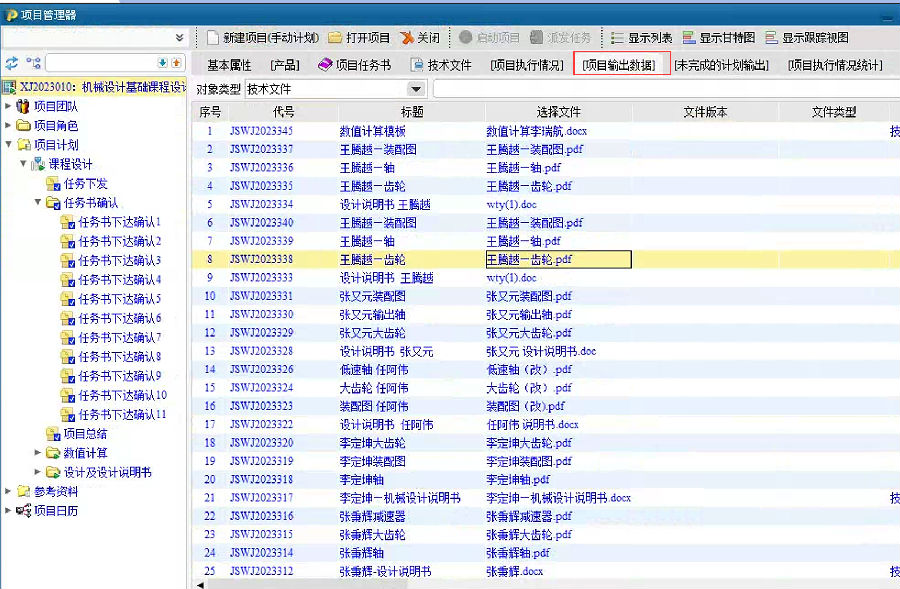Show the Gantt chart with 显示甘特图
The height and width of the screenshot is (589, 900).
717,38
